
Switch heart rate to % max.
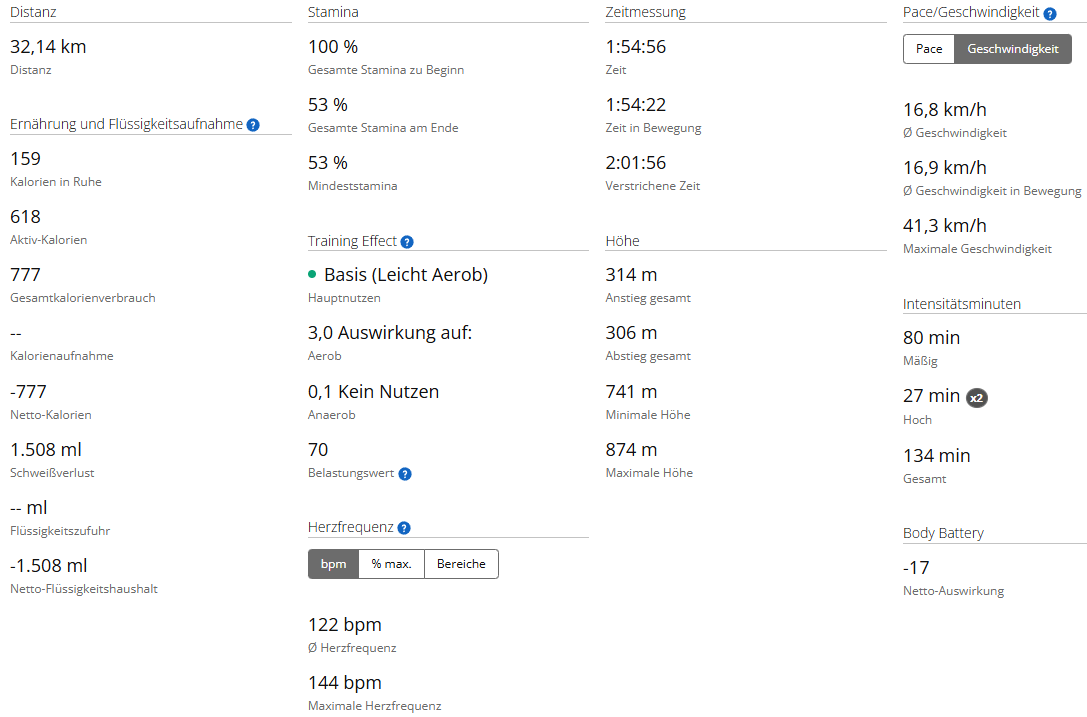[x=392, y=564]
